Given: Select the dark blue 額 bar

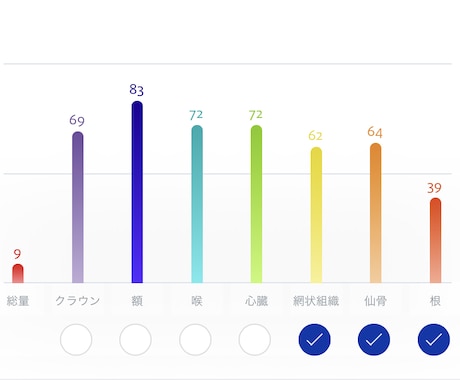Looking at the screenshot, I should point(137,192).
